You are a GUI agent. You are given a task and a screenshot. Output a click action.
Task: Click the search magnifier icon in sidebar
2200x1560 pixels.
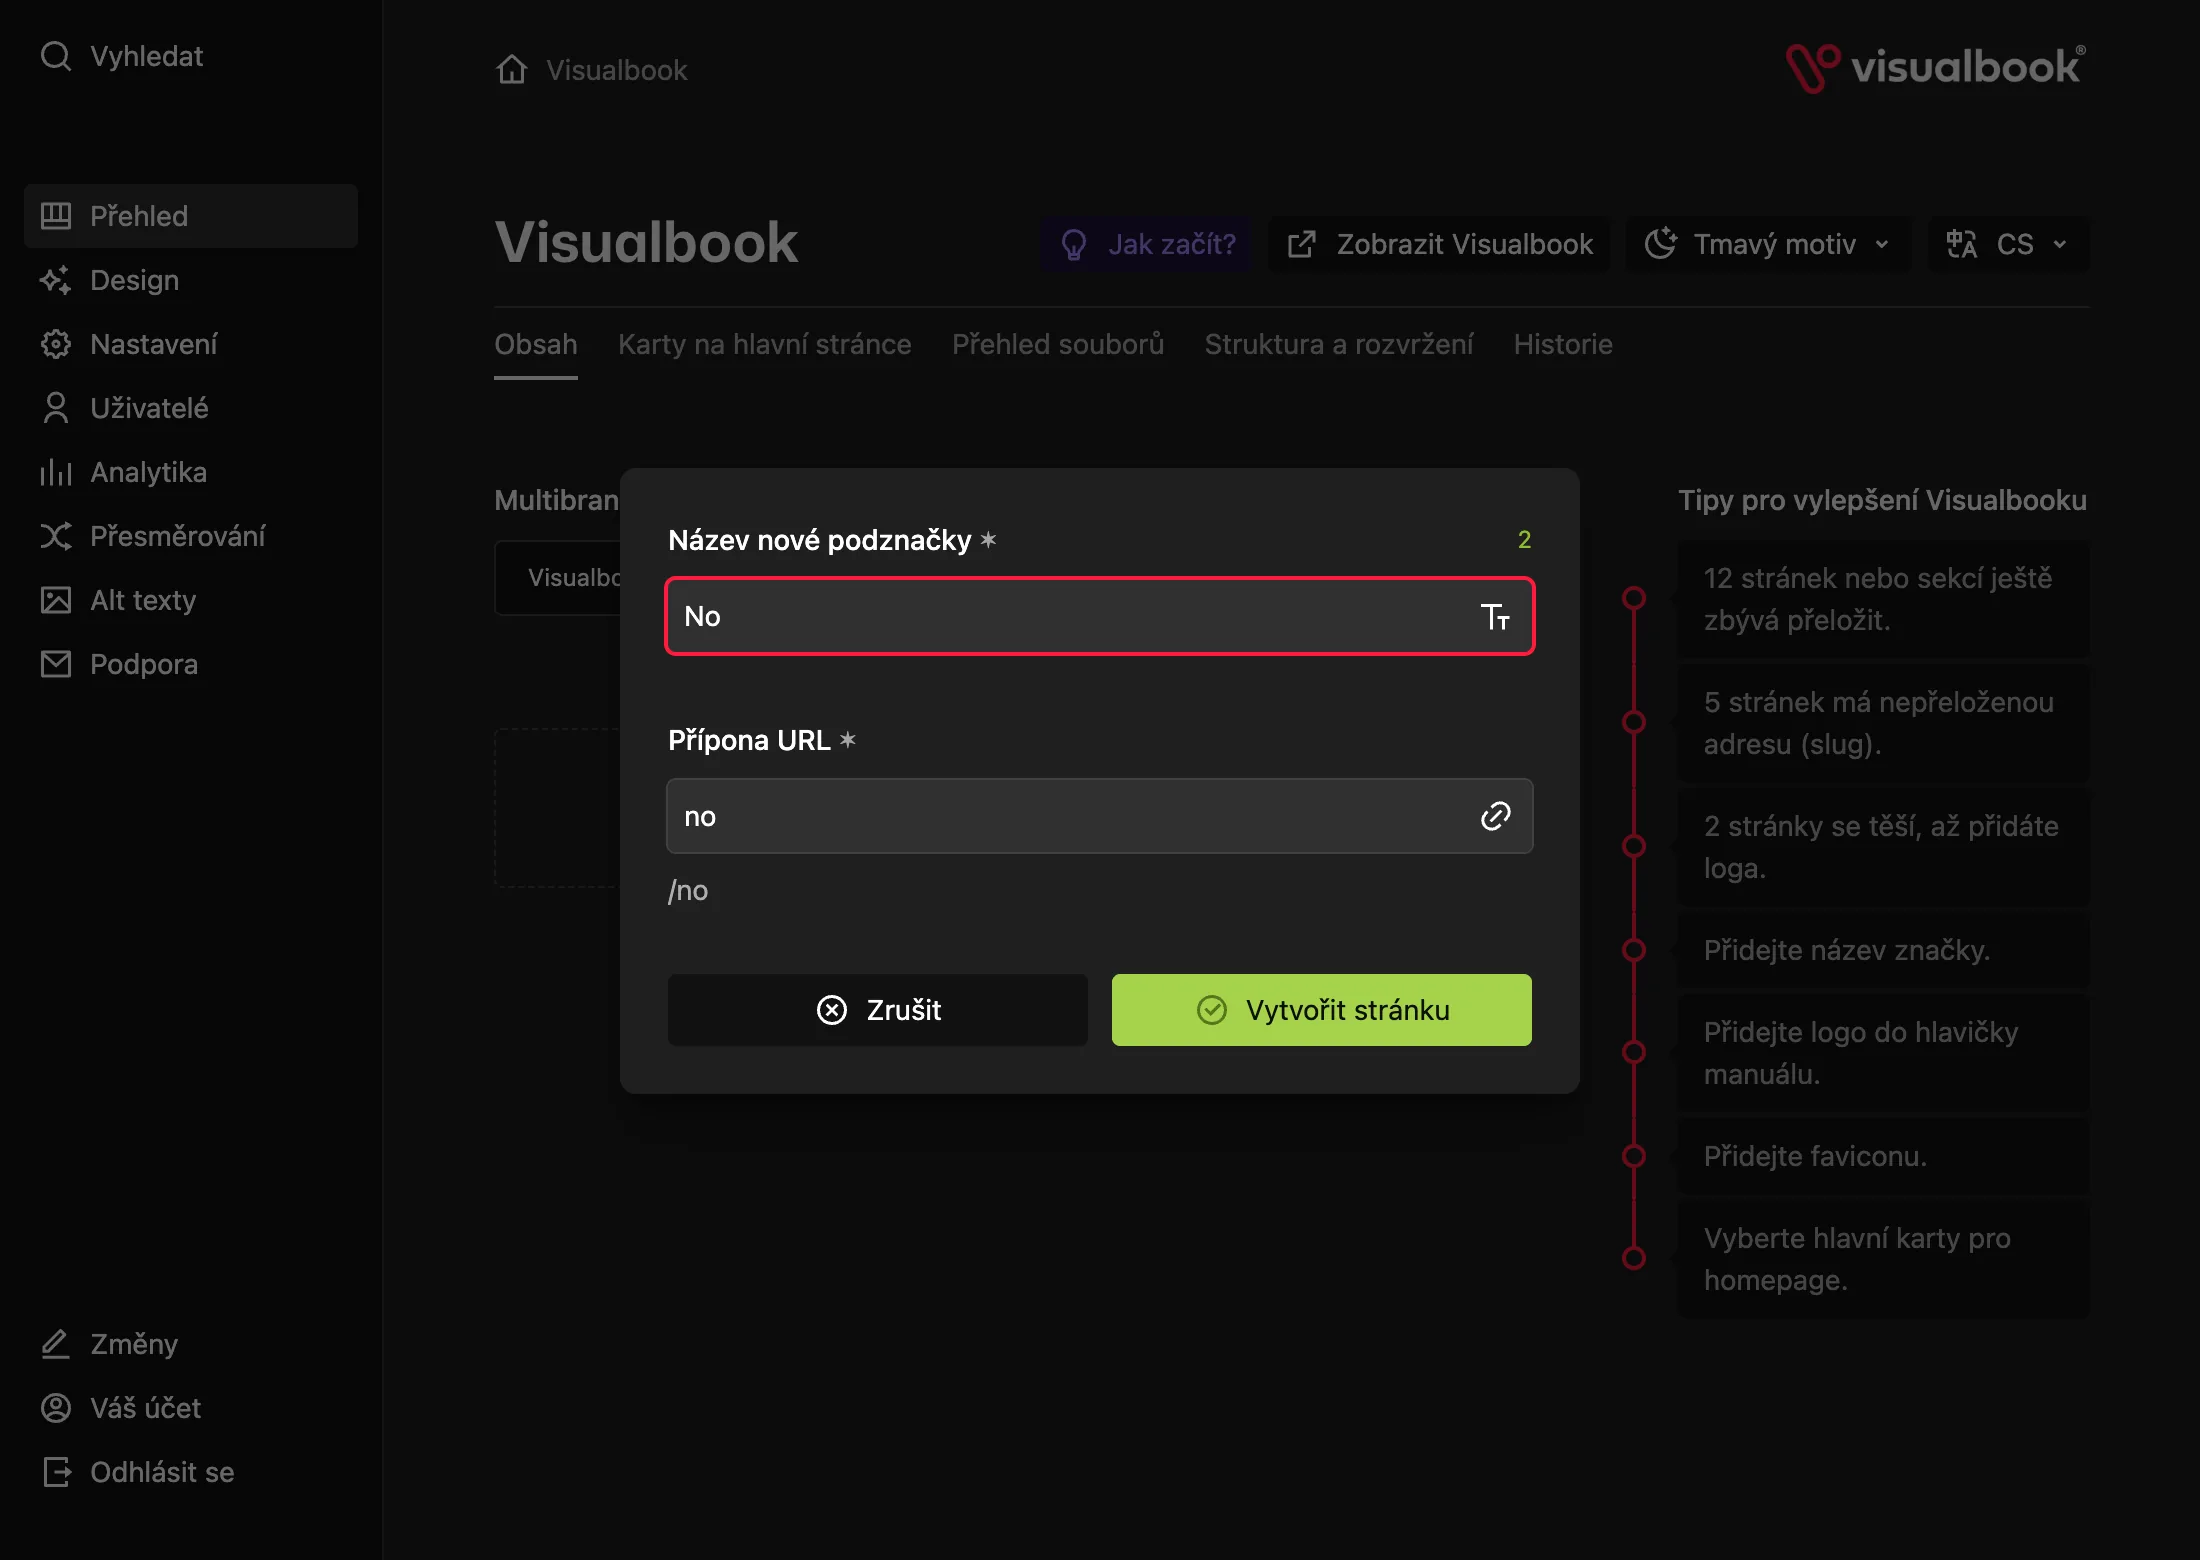pyautogui.click(x=56, y=56)
